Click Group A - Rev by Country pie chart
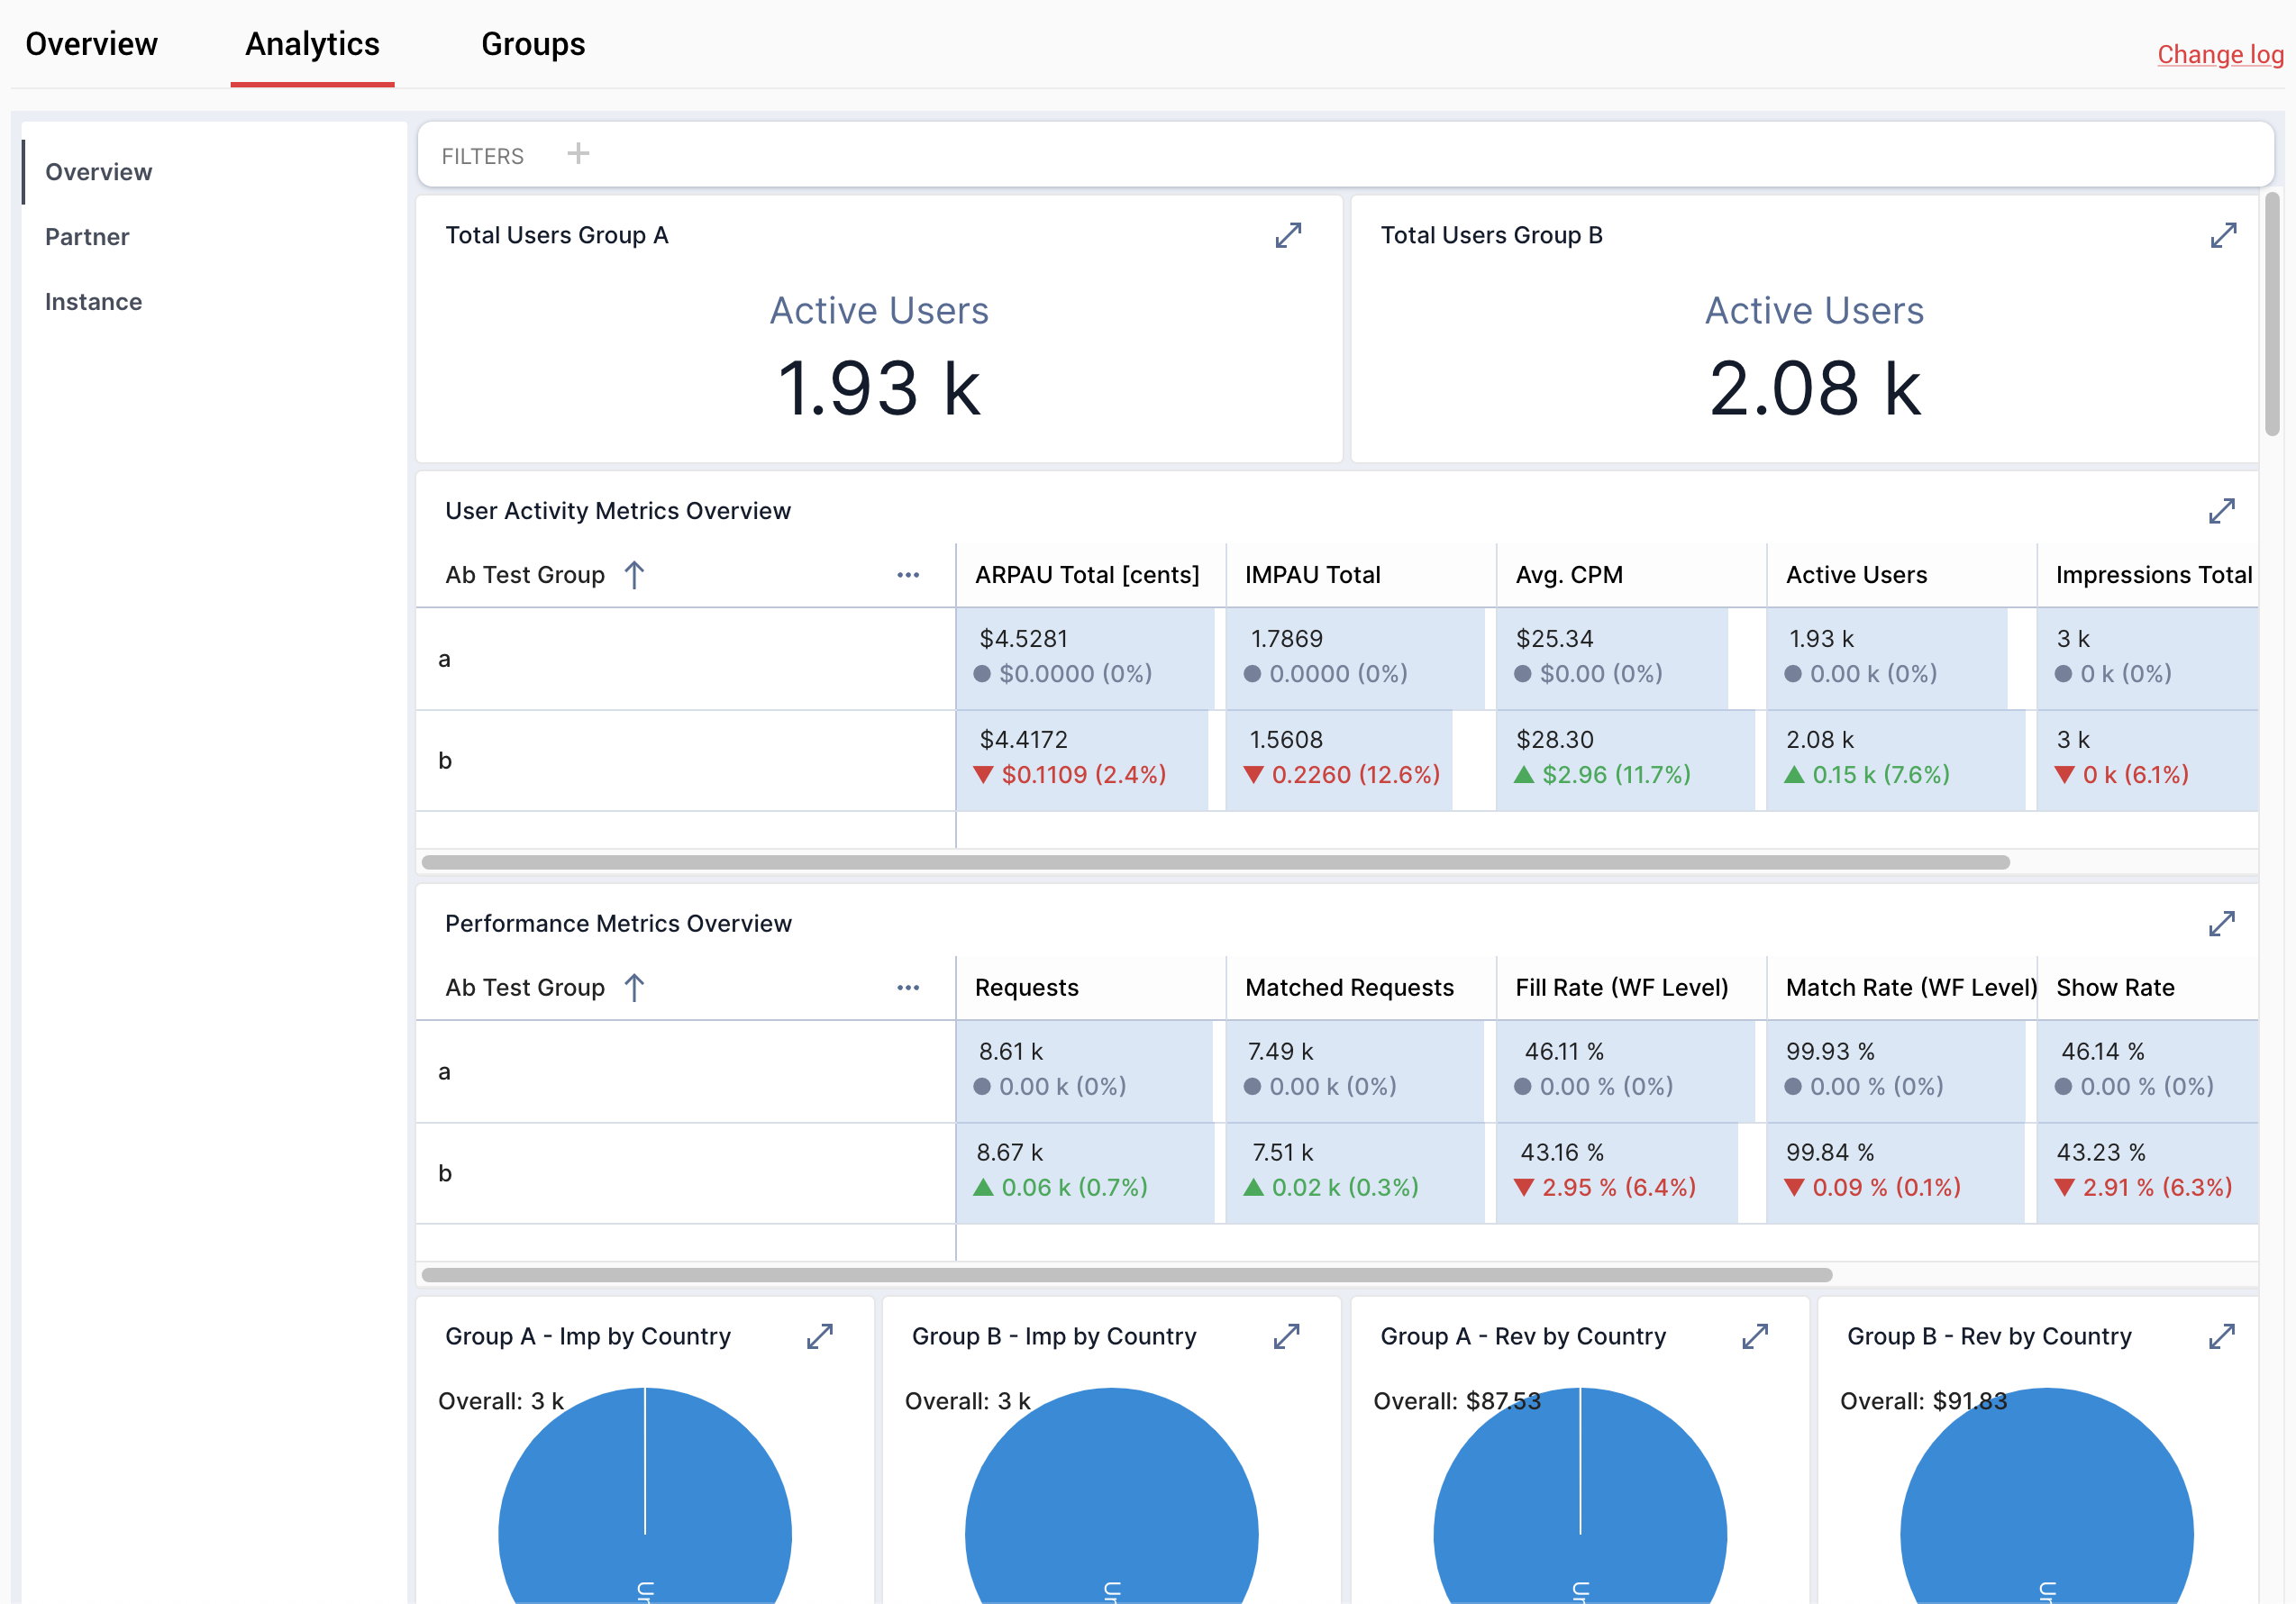The image size is (2296, 1604). click(1580, 1496)
